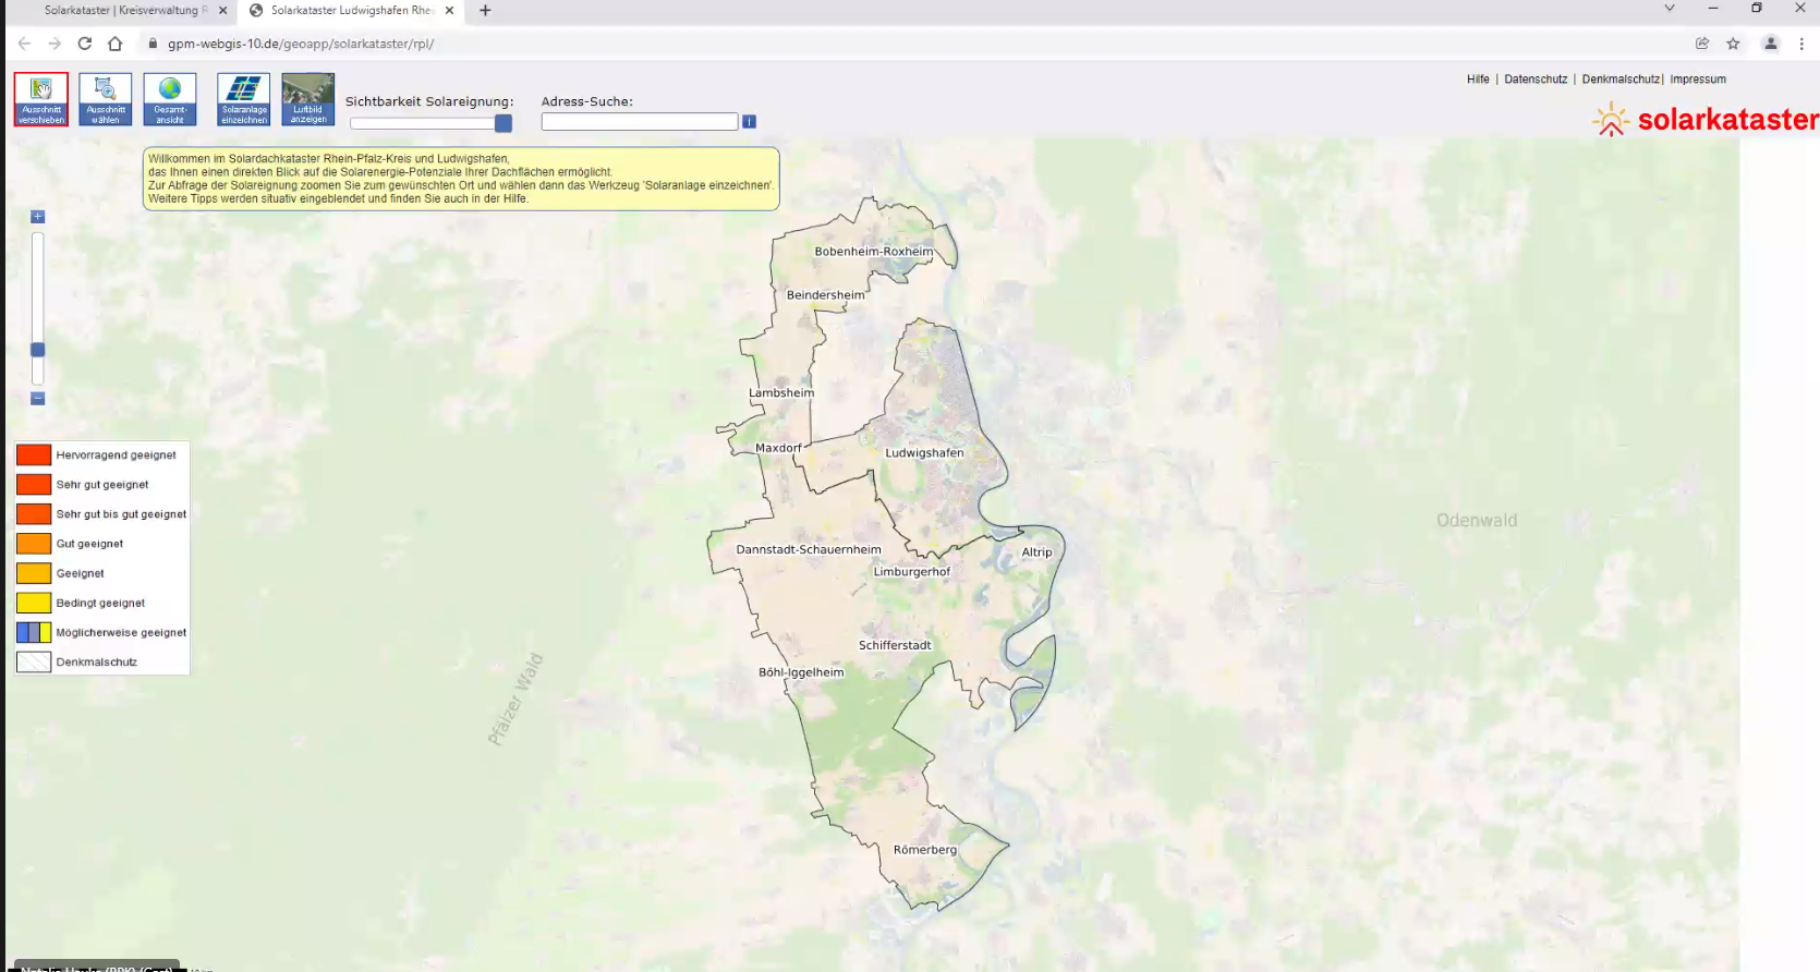
Task: Bookmark this page with the star icon
Action: 1733,44
